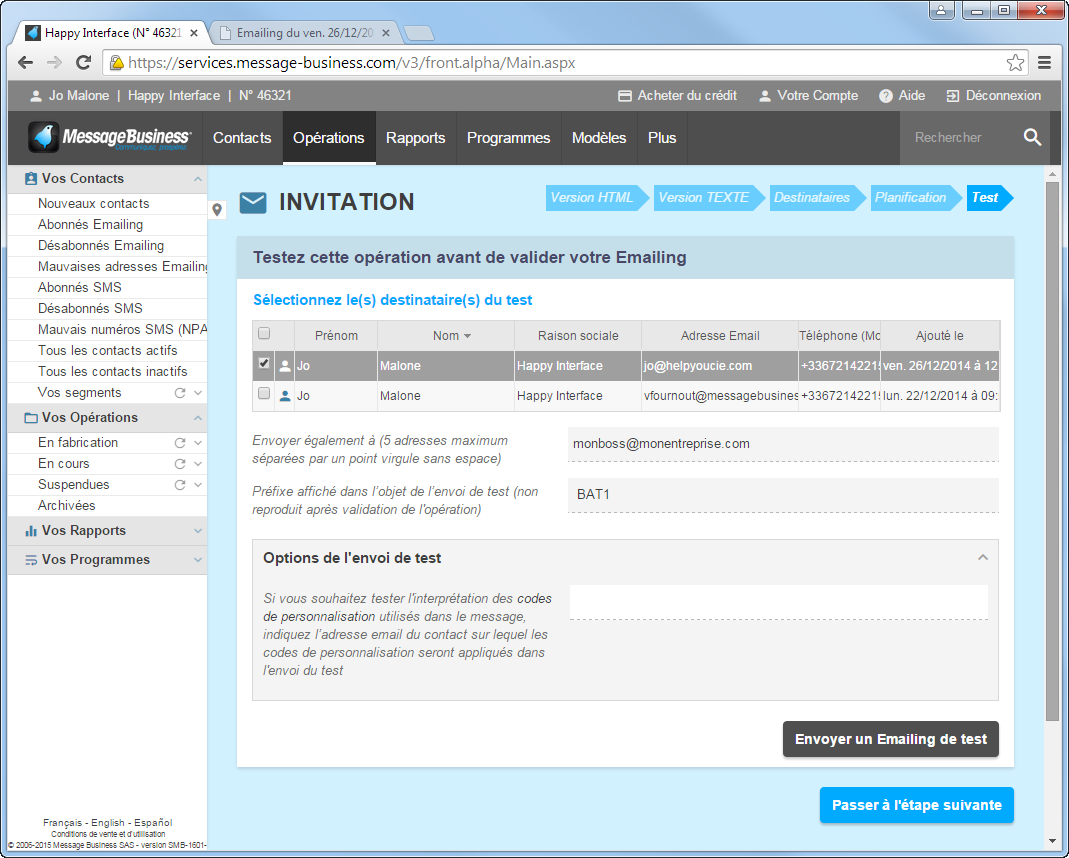Uncheck the jo@helpyoucie.com contact checkbox

click(264, 364)
